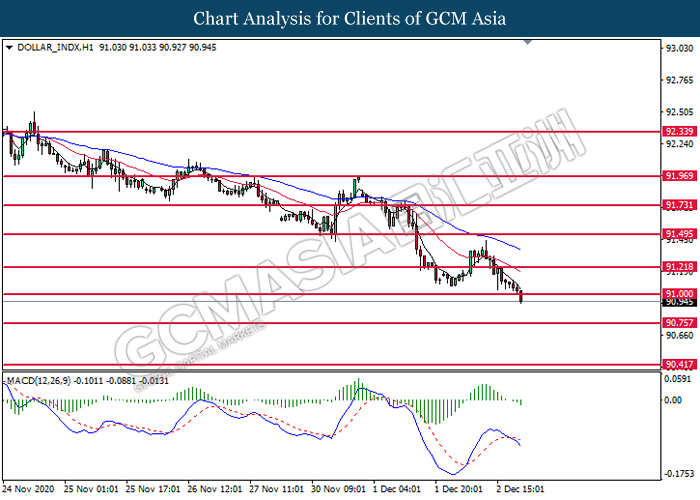The image size is (700, 500).
Task: Select the 92.339 resistance level label
Action: 679,131
